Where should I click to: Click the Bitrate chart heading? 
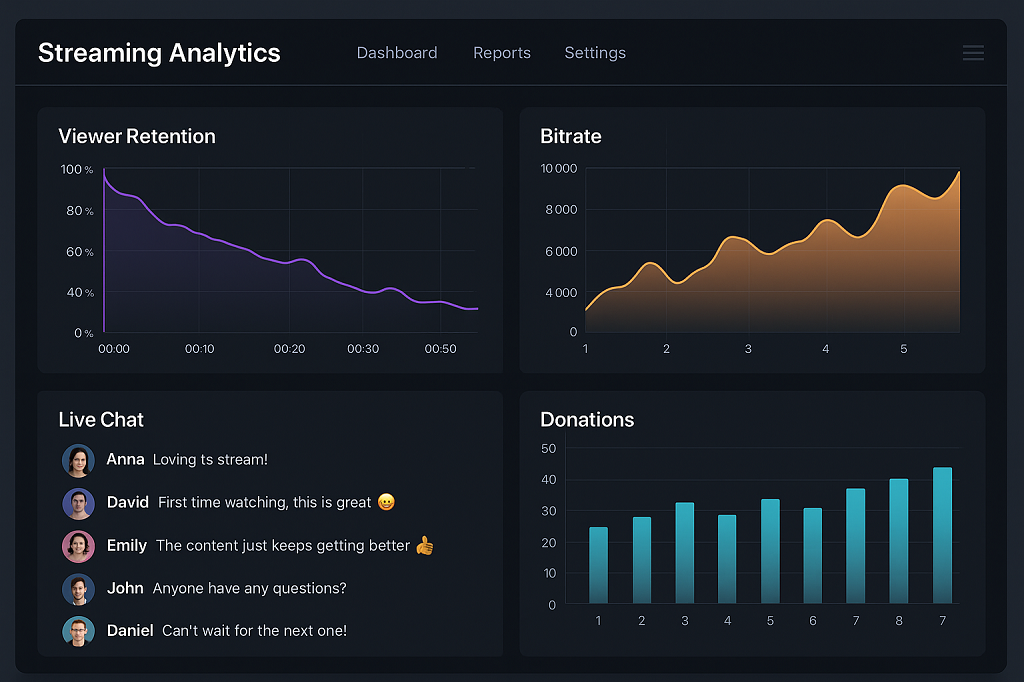point(570,137)
